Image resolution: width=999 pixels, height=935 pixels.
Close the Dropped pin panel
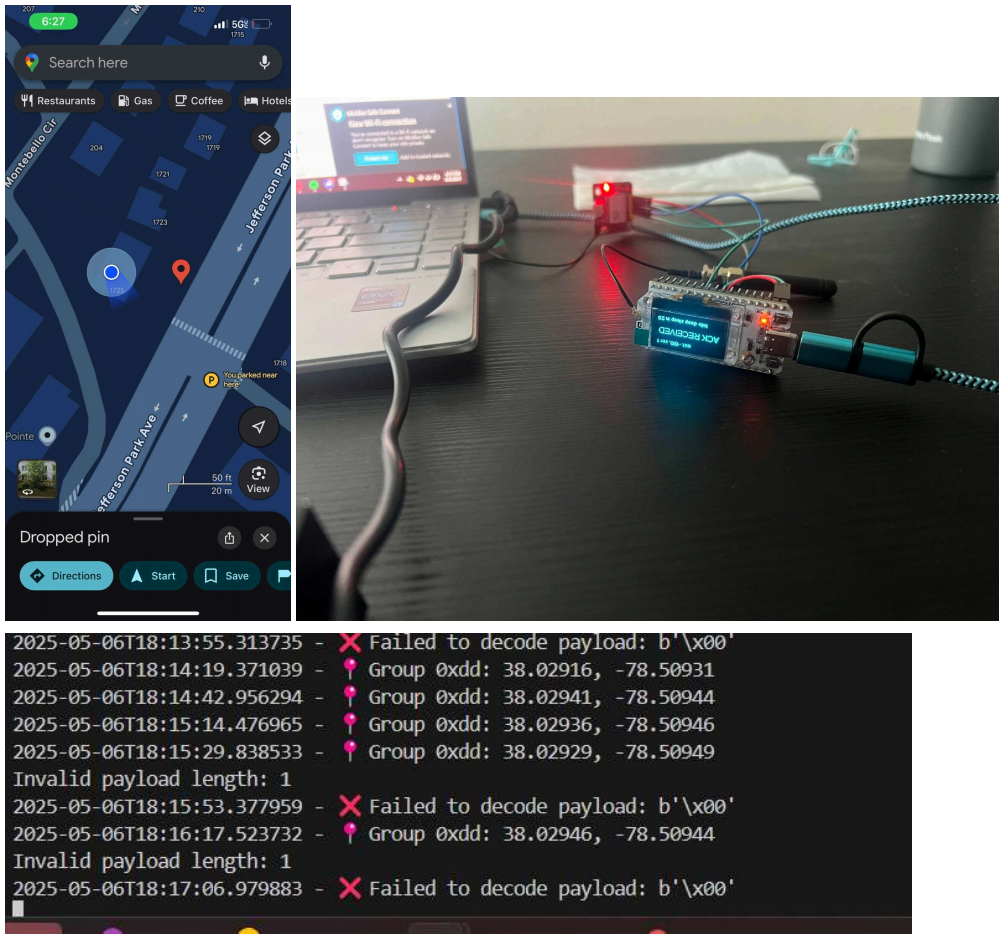264,538
